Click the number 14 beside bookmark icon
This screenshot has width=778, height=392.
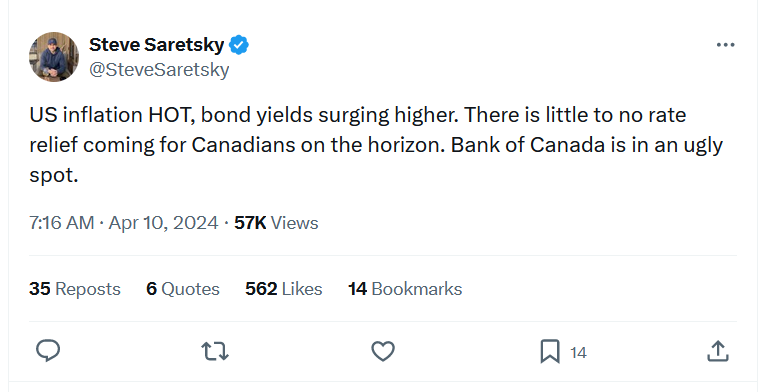(578, 353)
